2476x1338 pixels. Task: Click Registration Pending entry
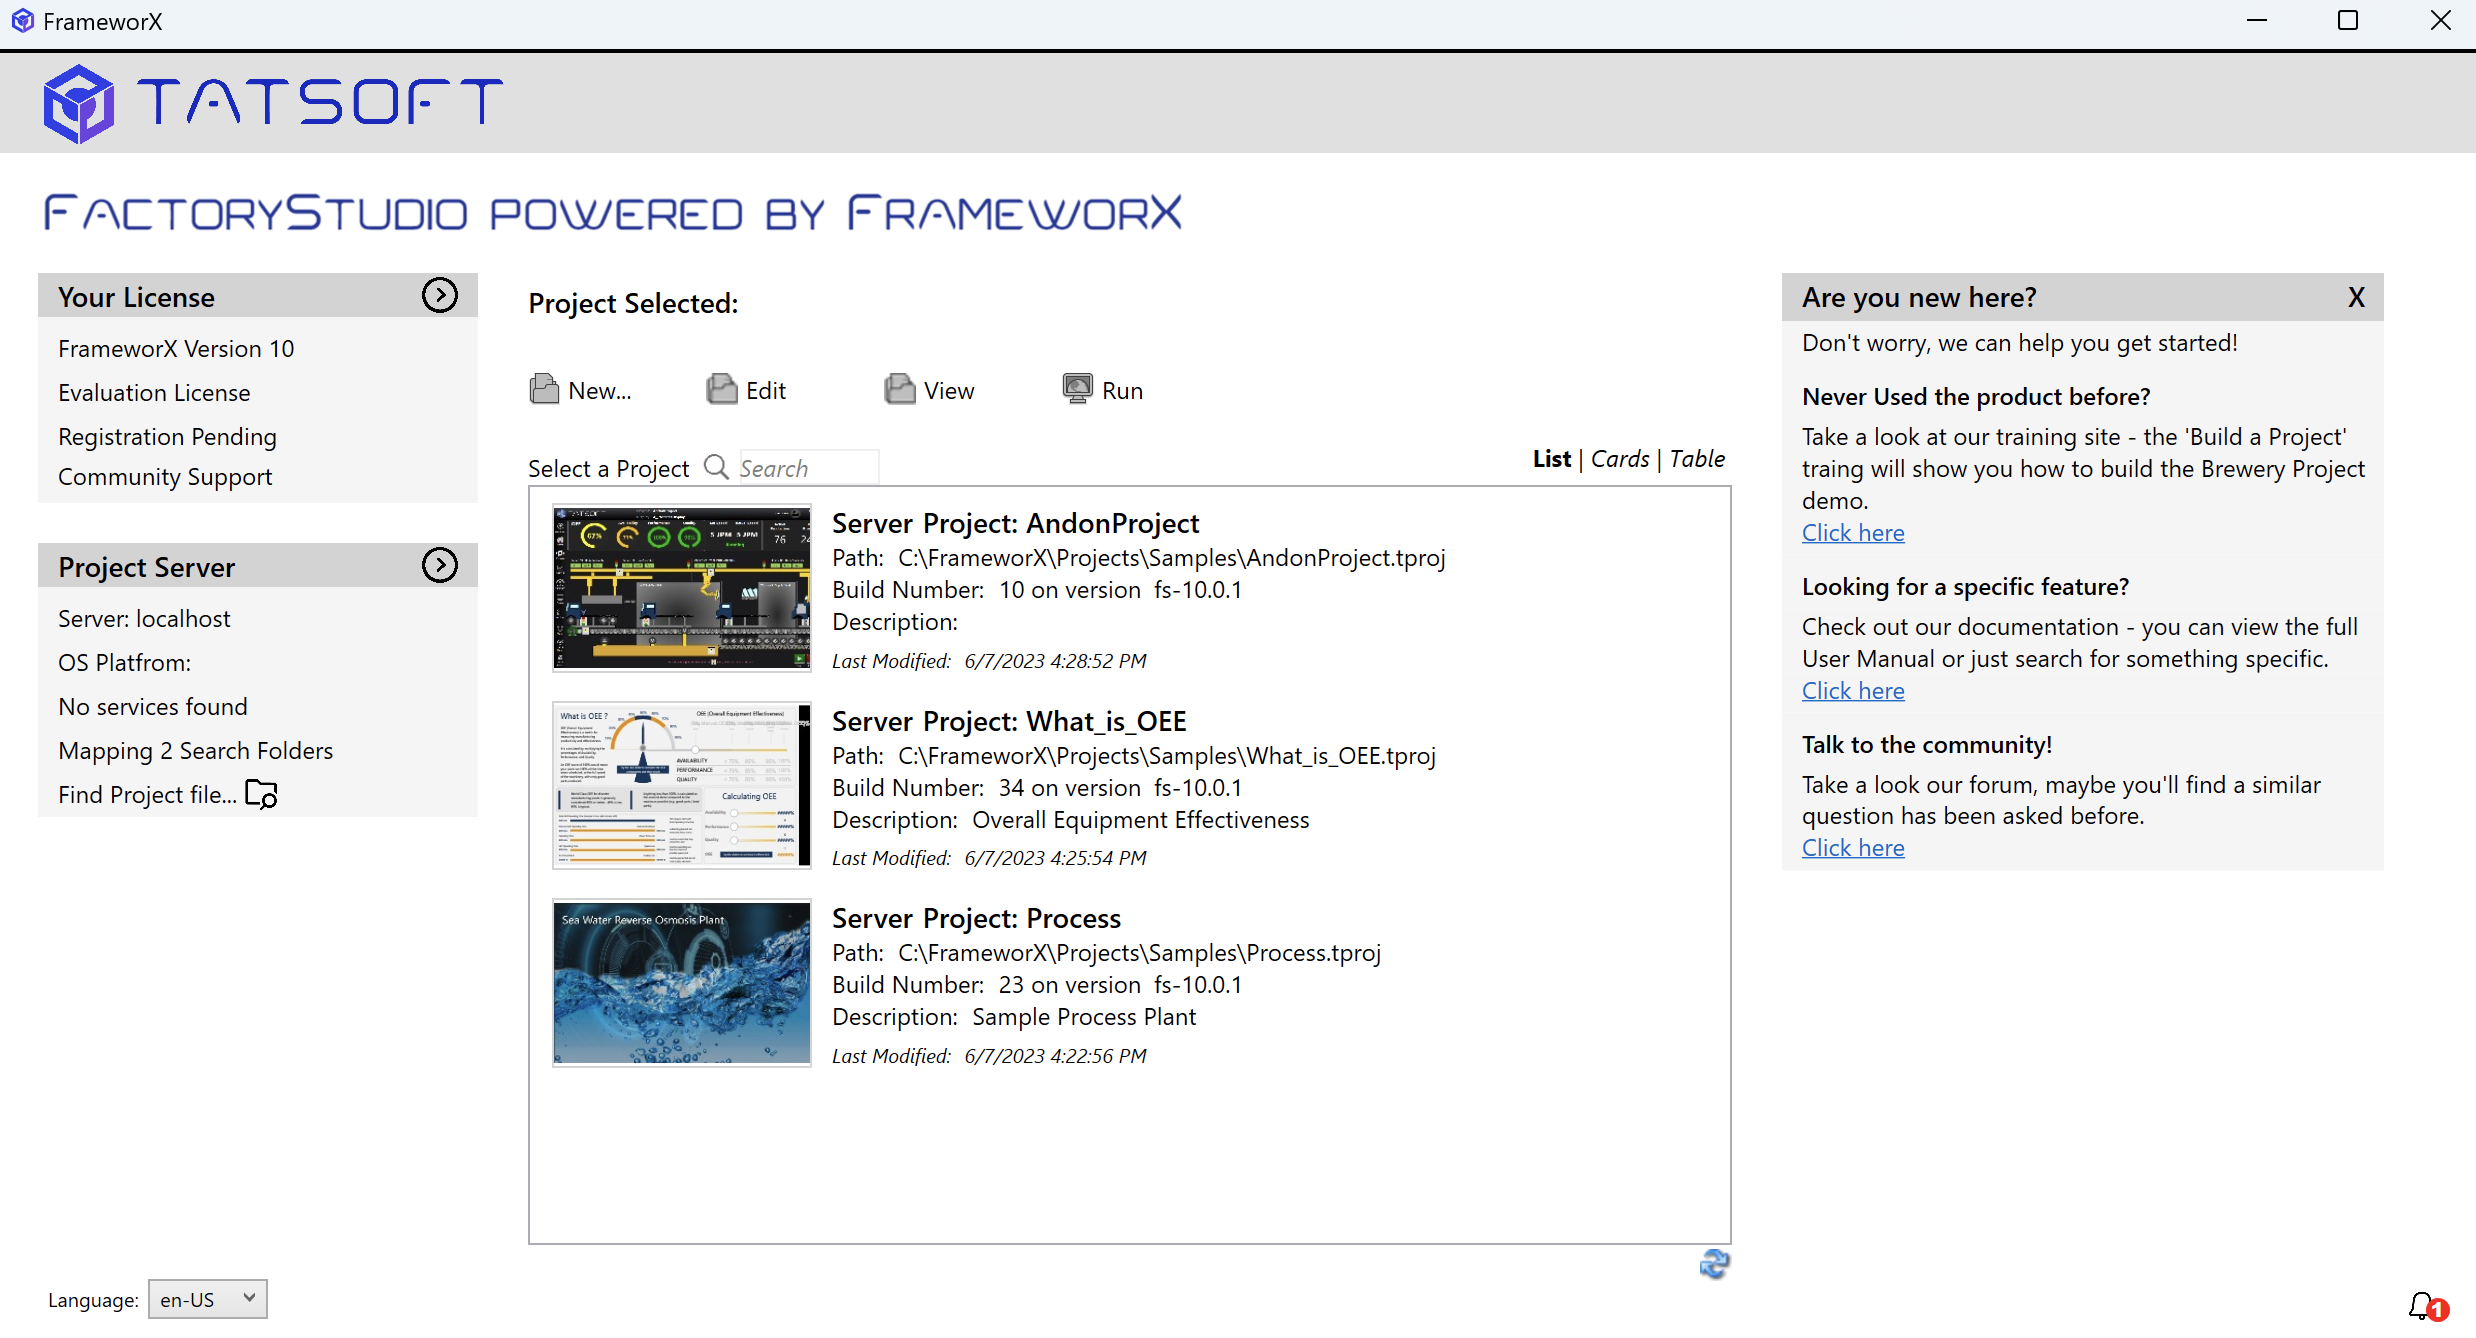(x=167, y=437)
